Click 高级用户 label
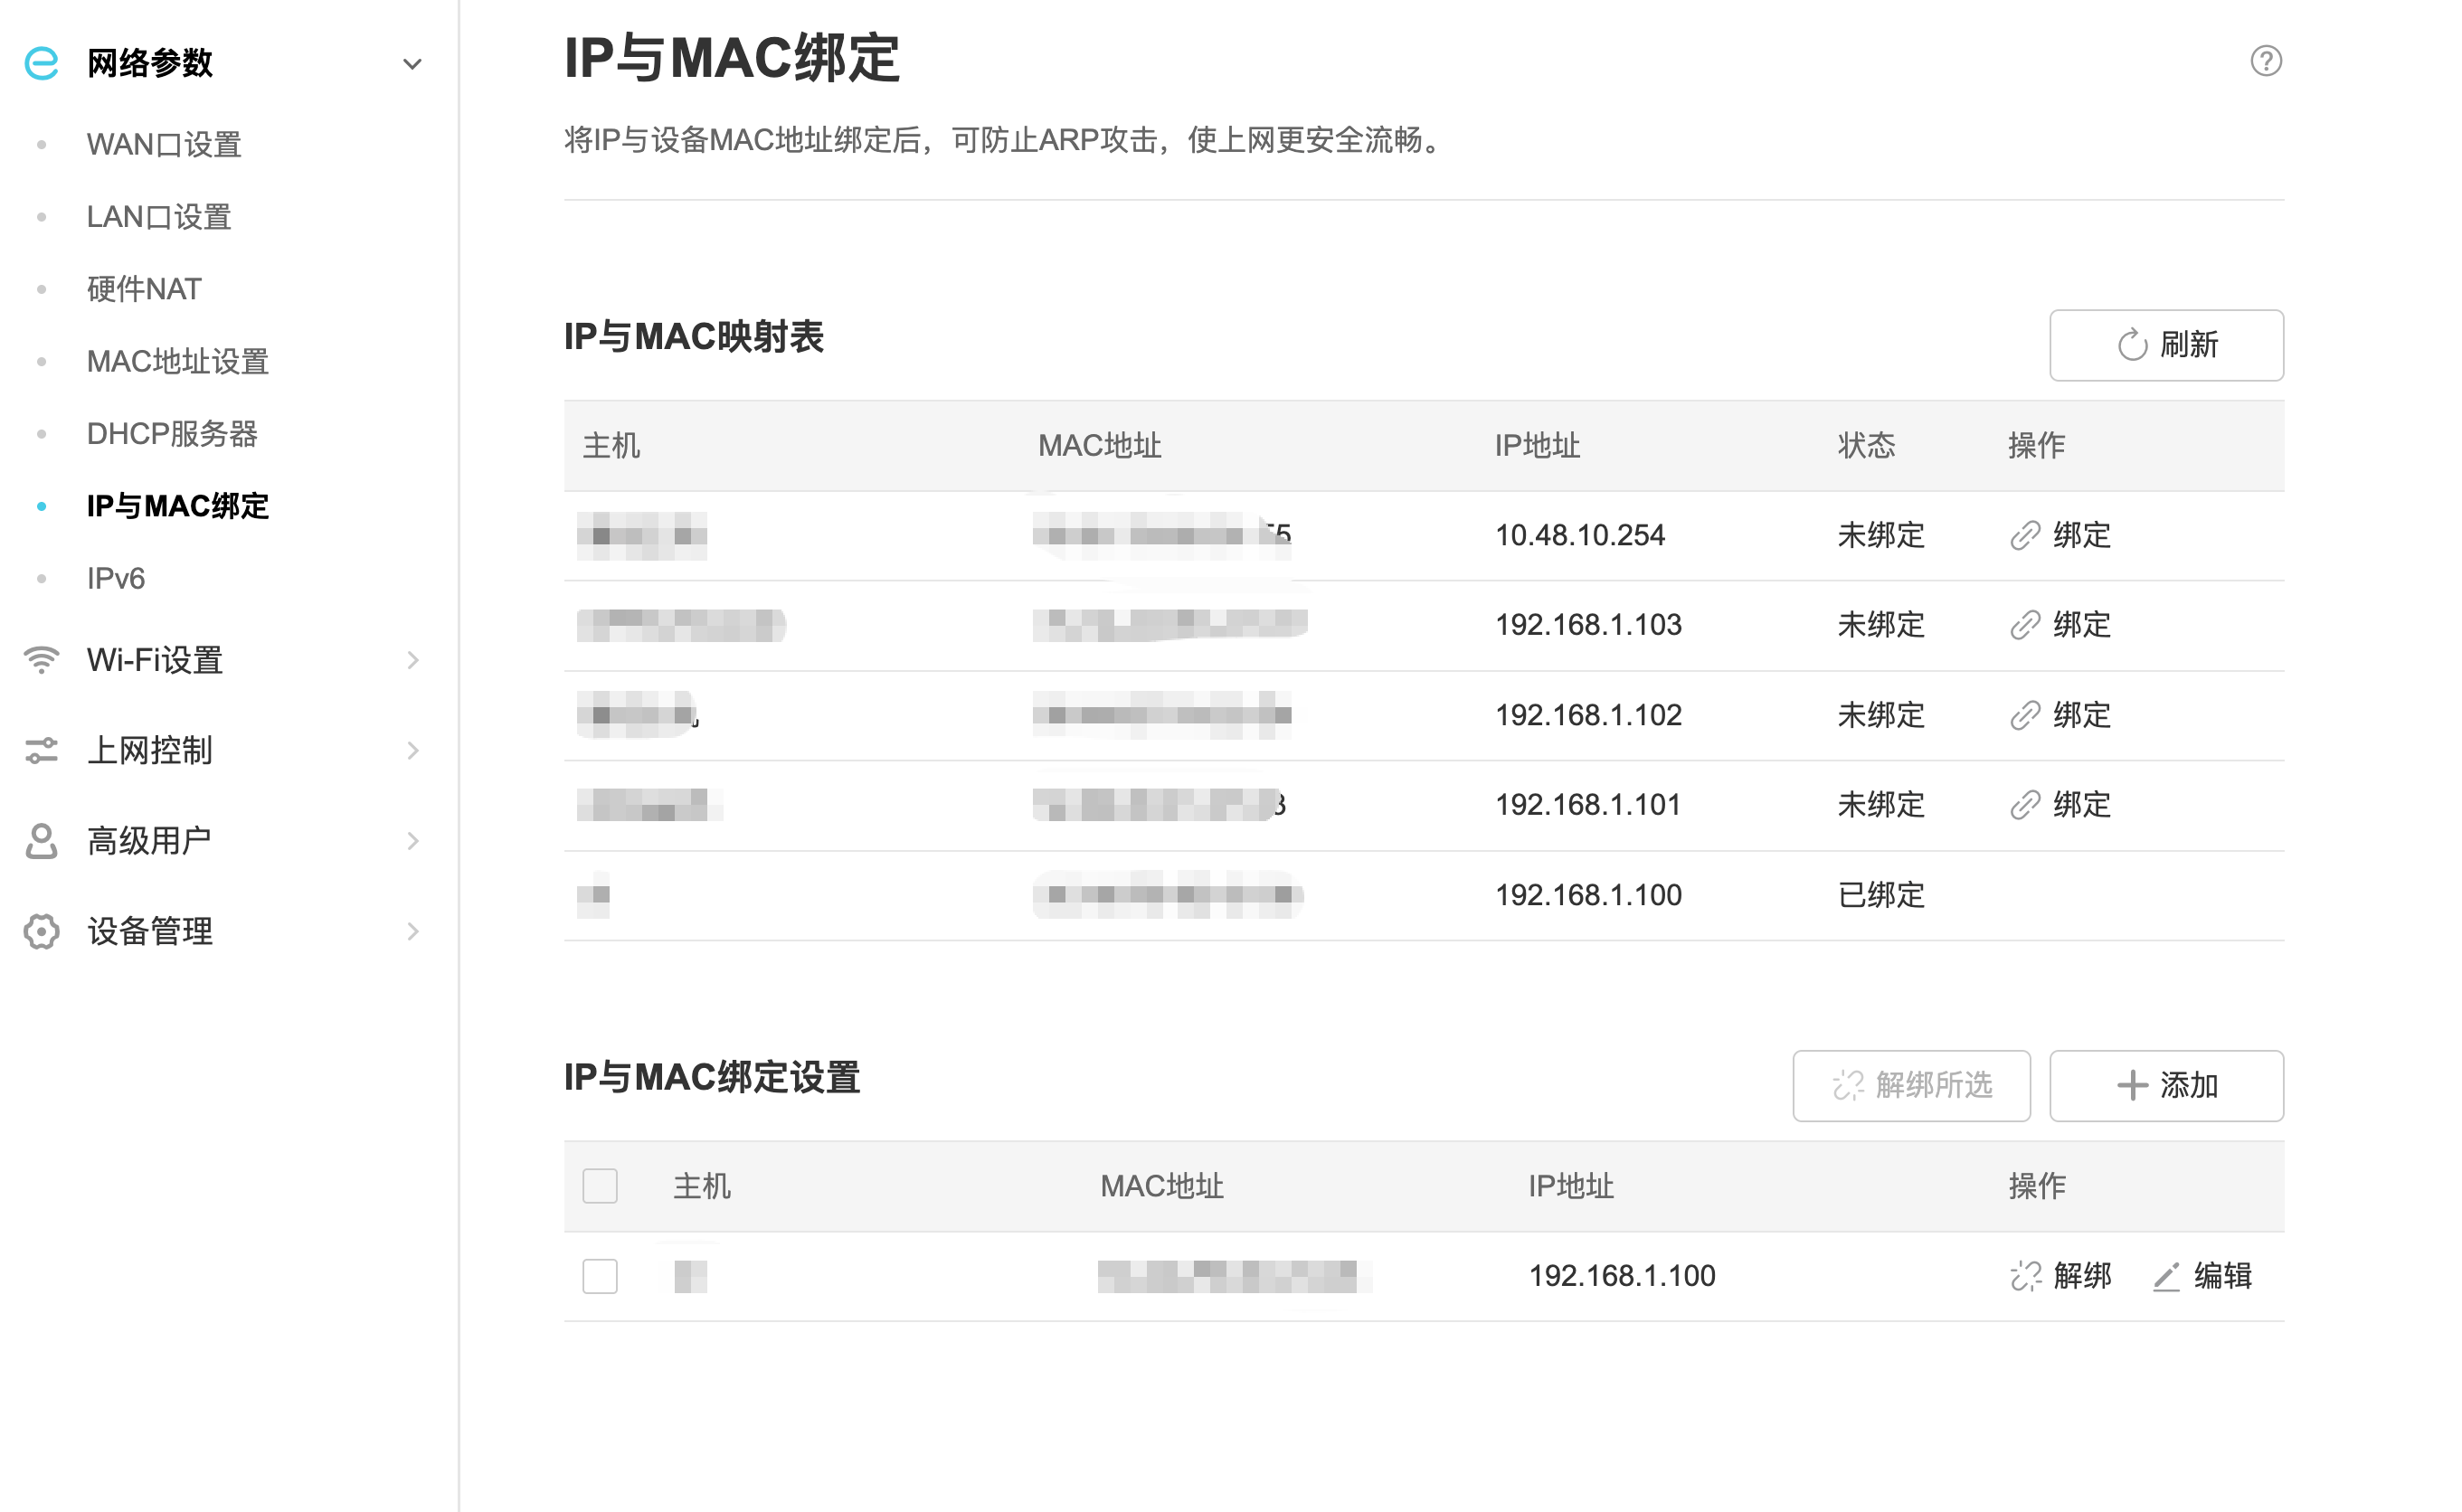 point(149,841)
